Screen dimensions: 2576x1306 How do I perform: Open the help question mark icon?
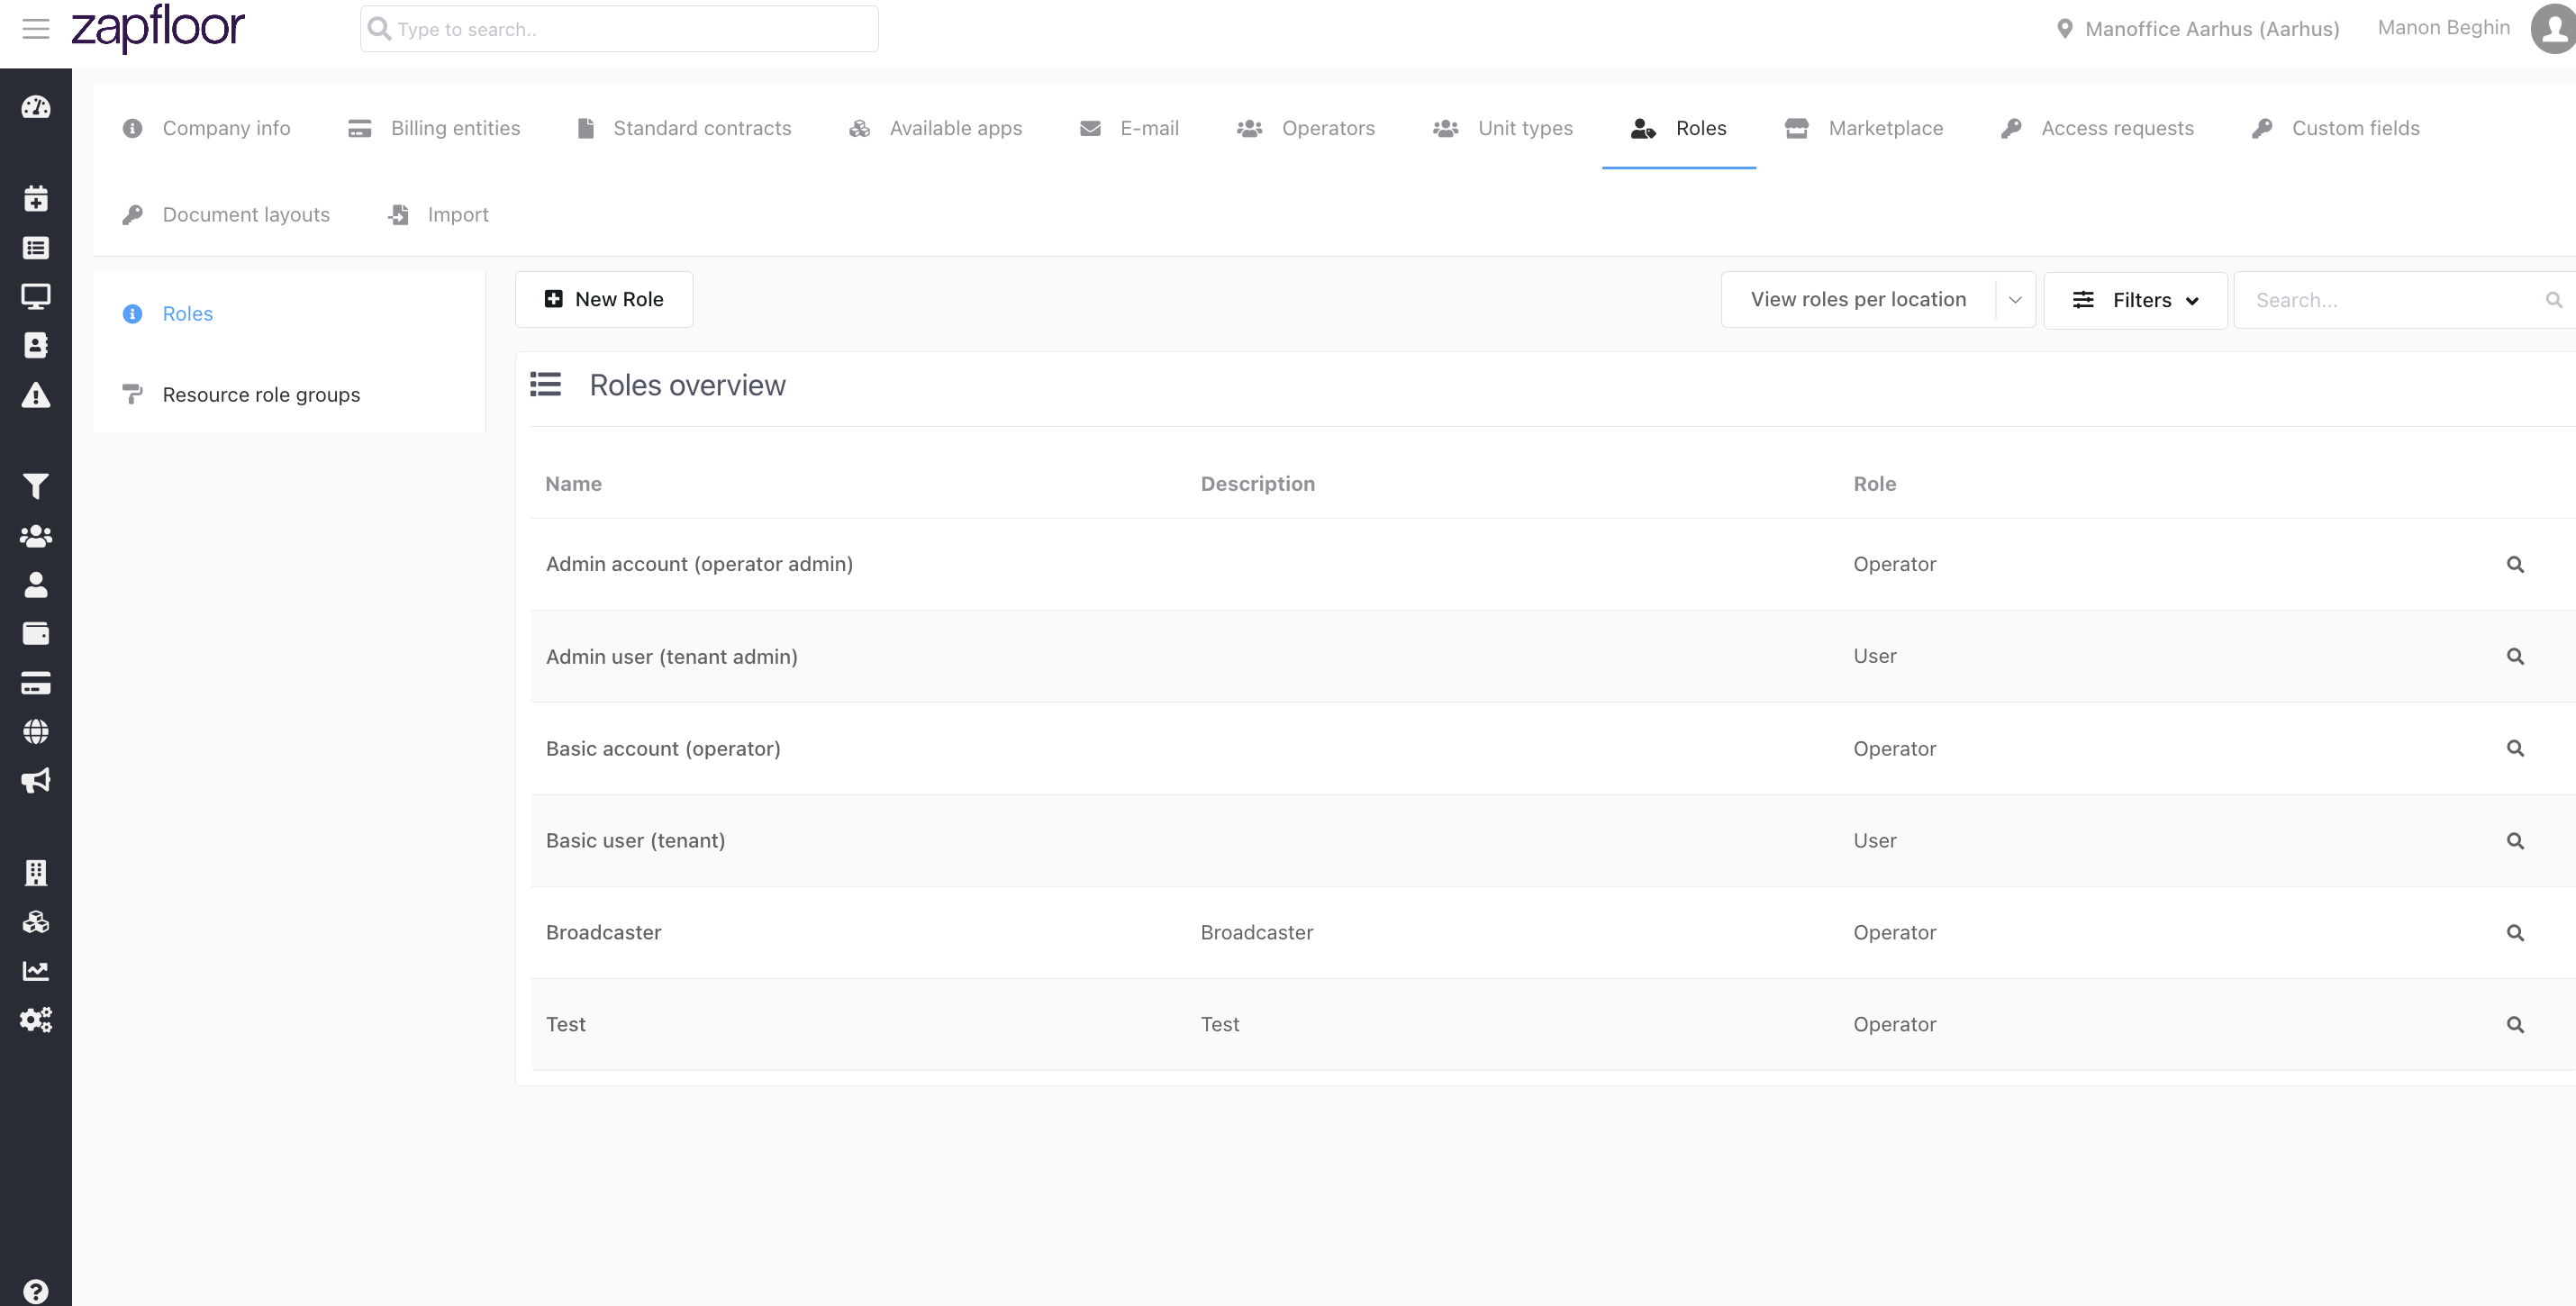(36, 1292)
